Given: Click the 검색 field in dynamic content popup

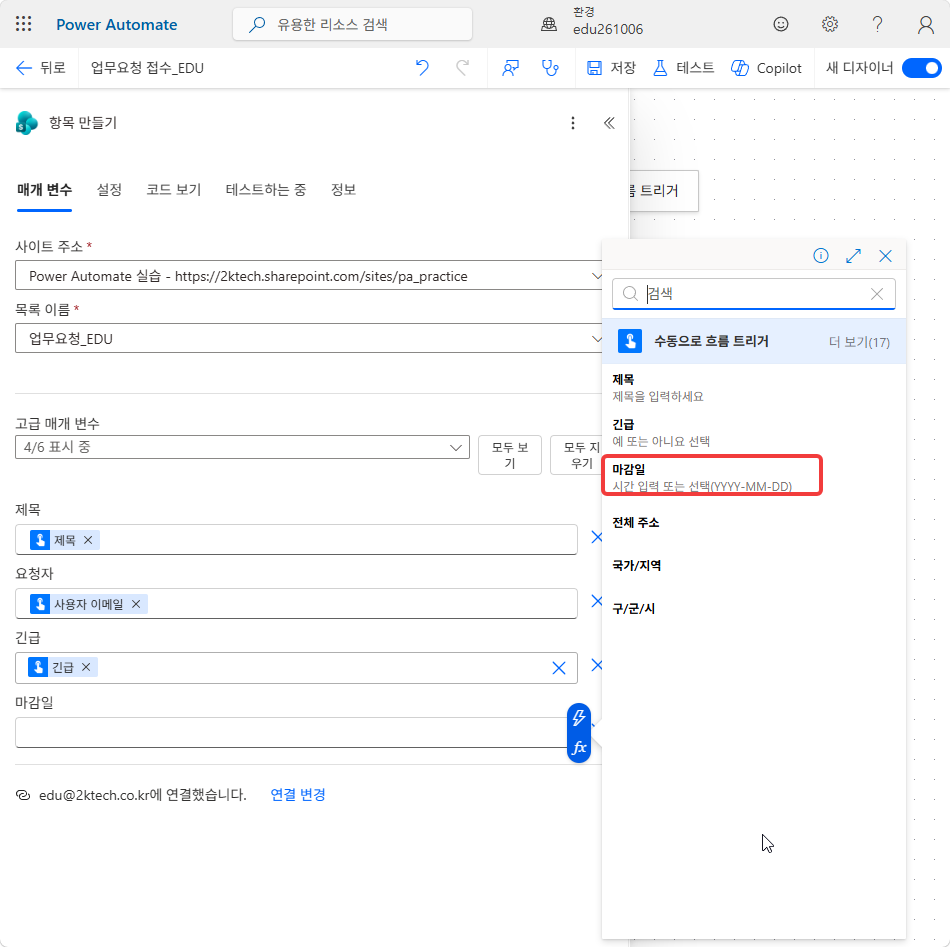Looking at the screenshot, I should 753,294.
